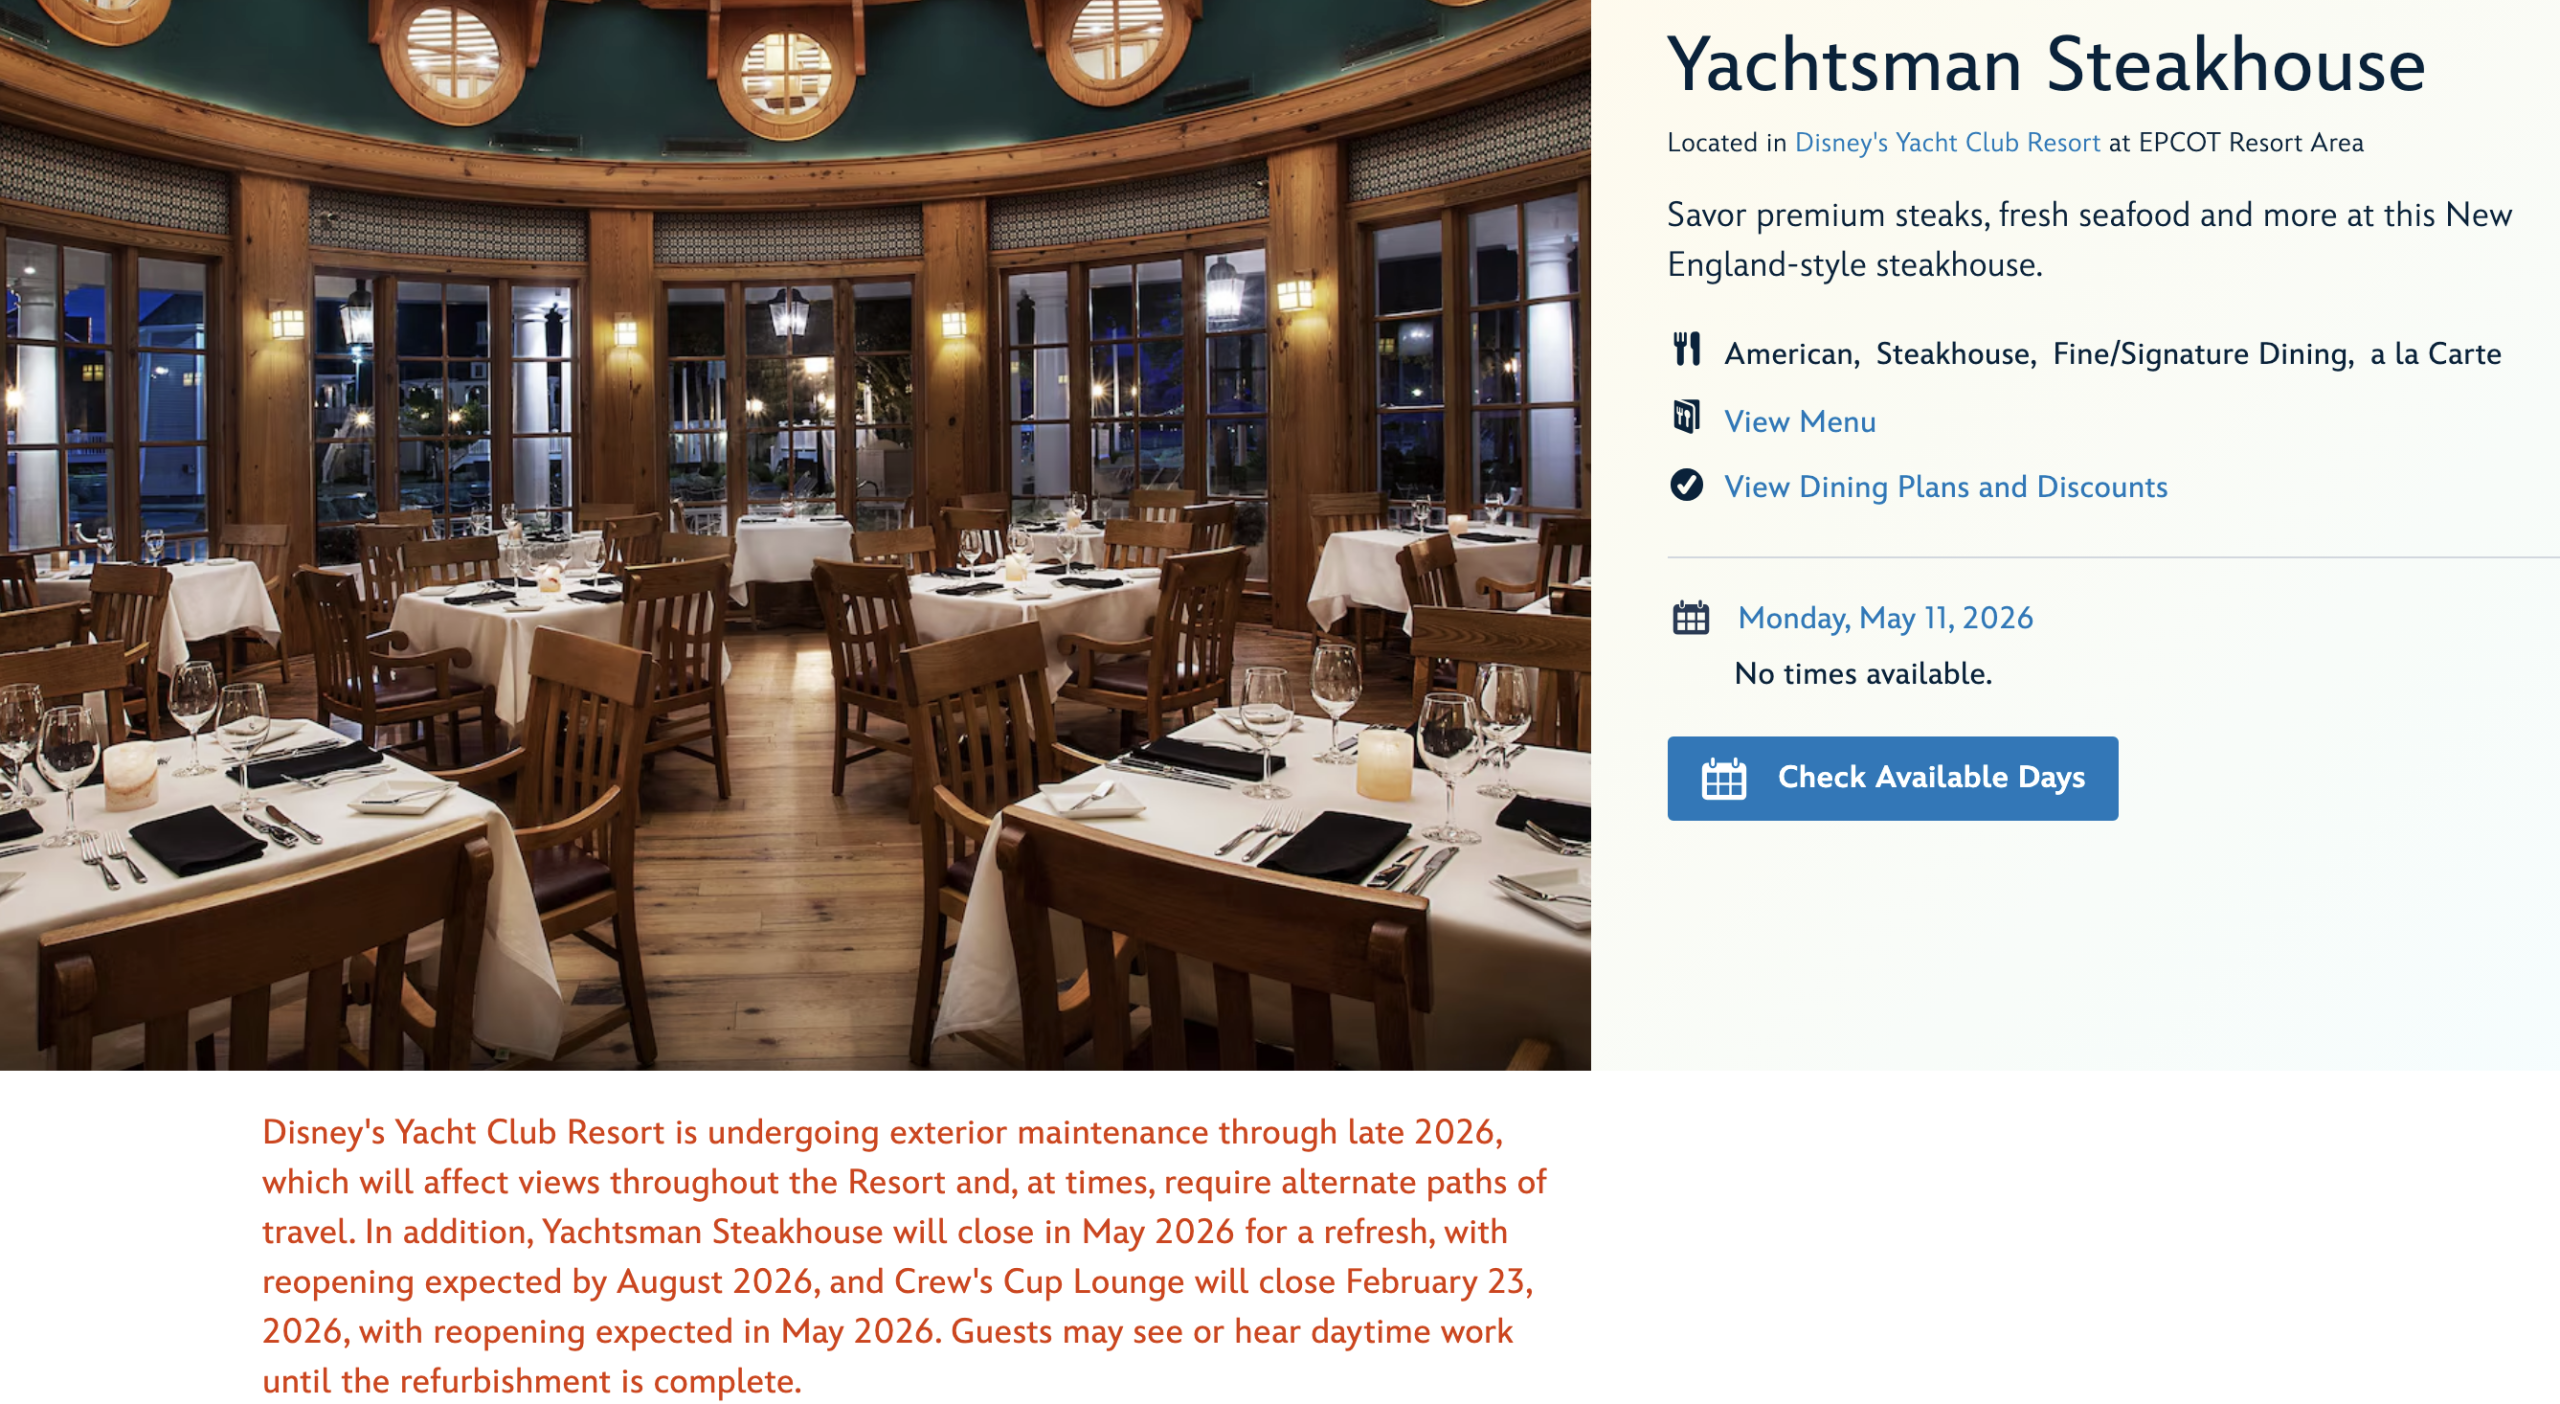This screenshot has width=2560, height=1404.
Task: Open View Dining Plans and Discounts
Action: tap(1945, 487)
